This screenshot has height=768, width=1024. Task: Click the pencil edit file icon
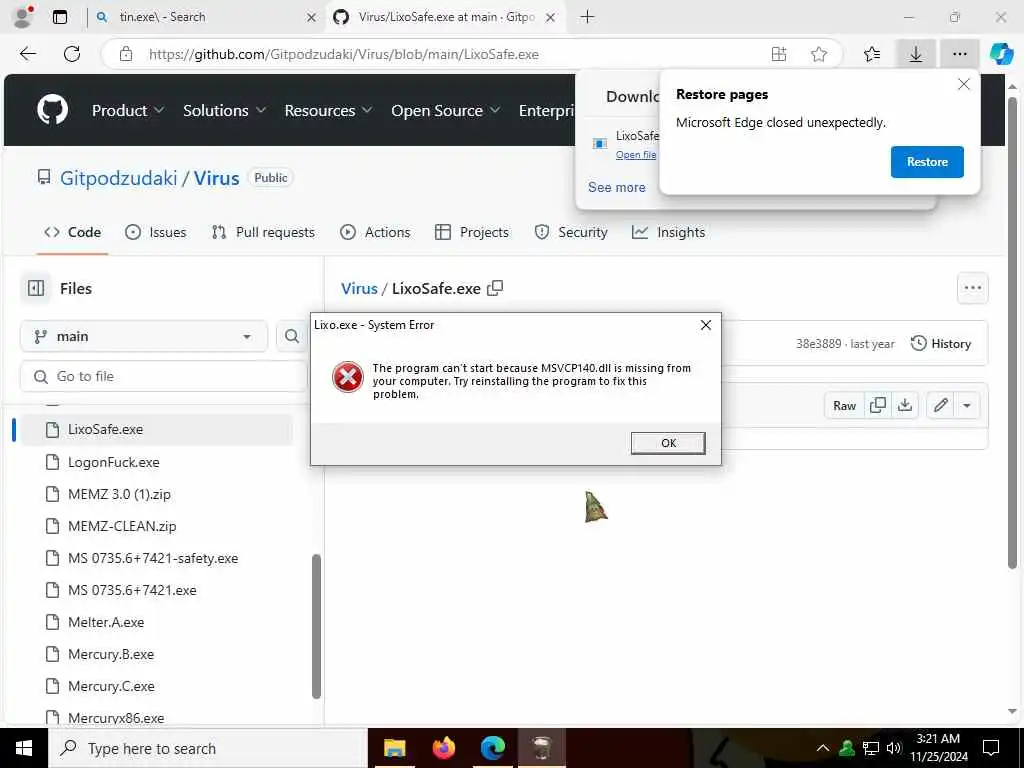(x=940, y=406)
